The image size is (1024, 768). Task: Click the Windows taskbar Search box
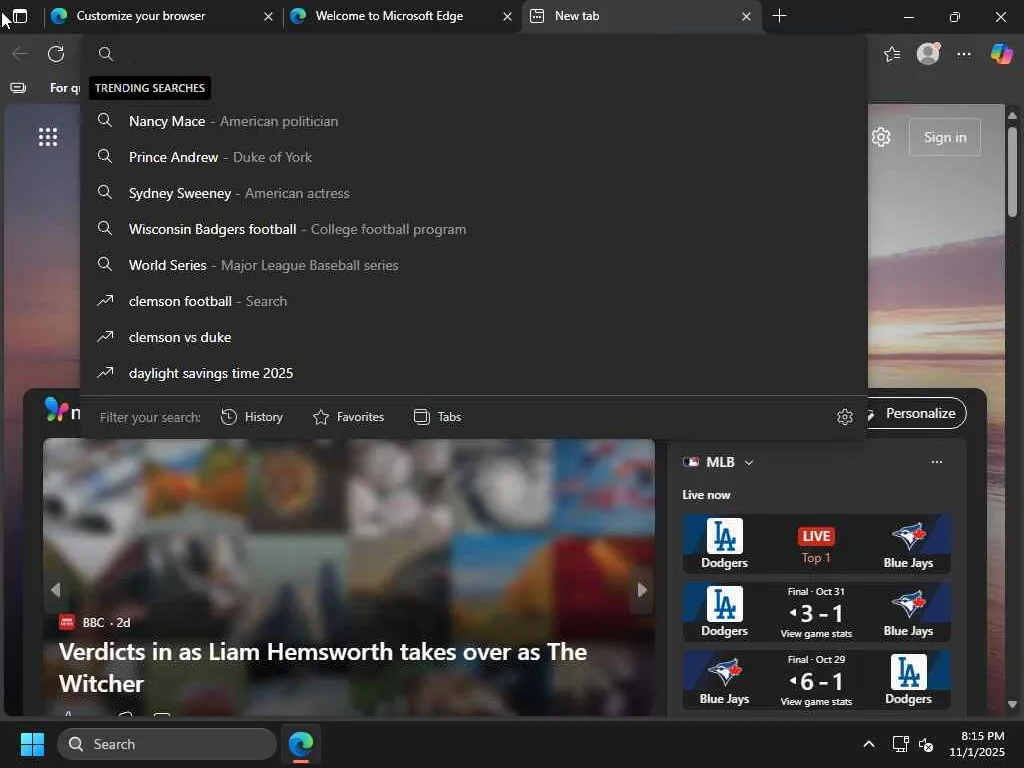[167, 744]
